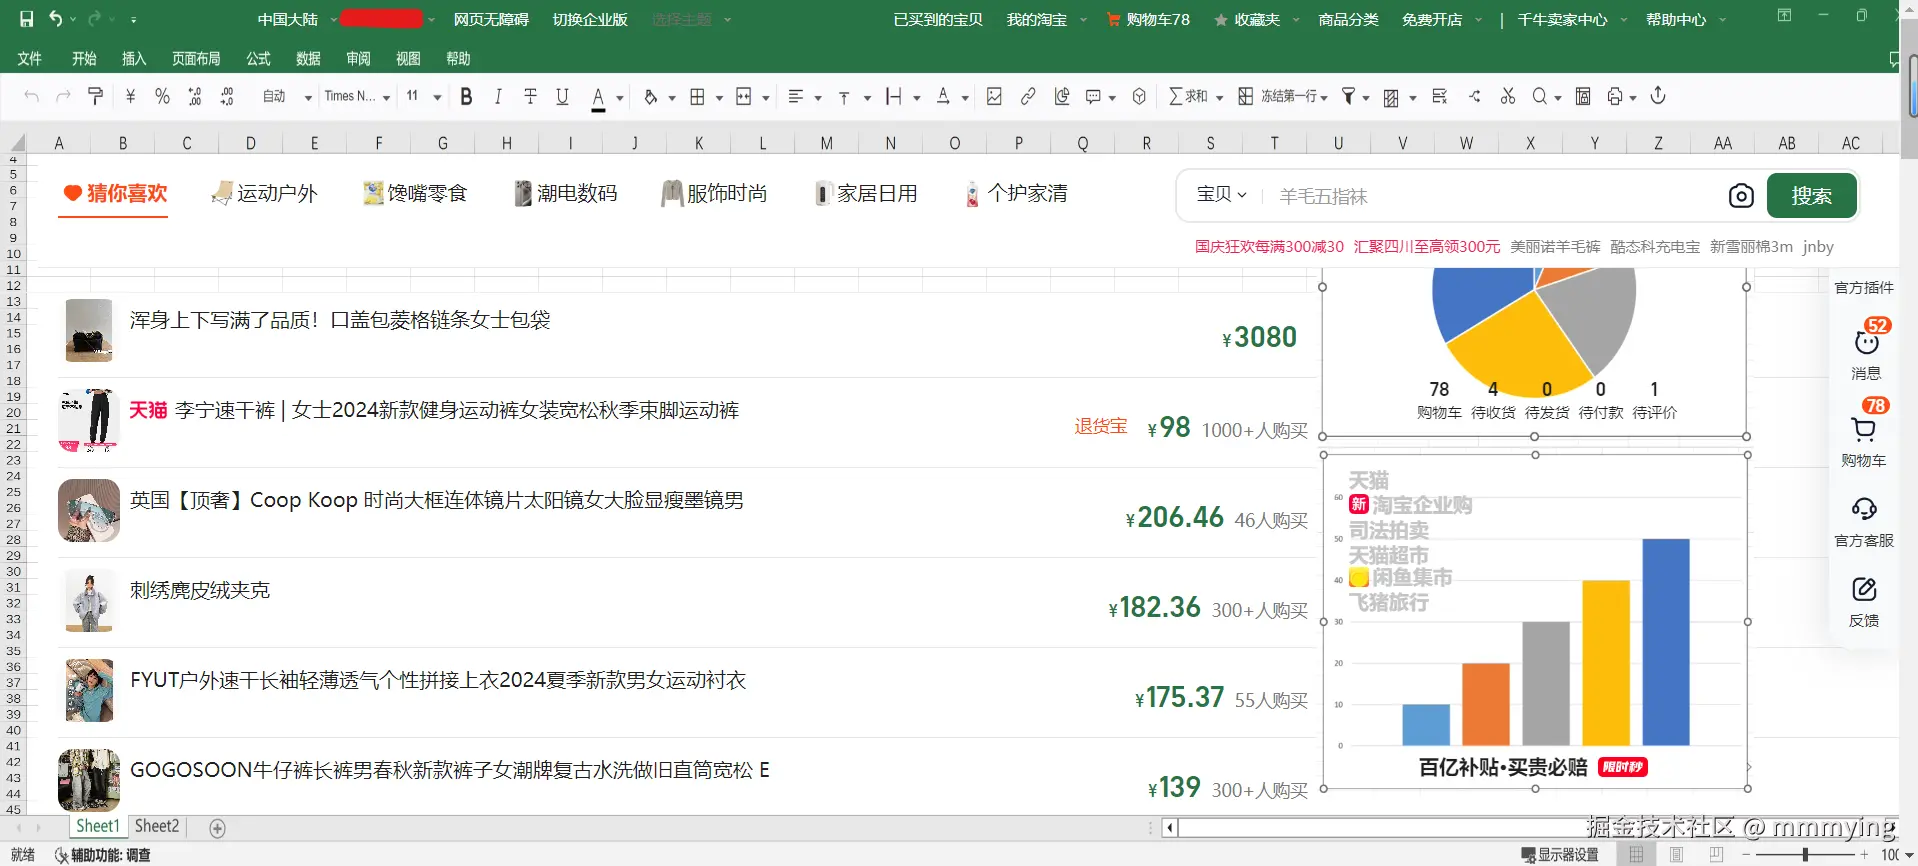The height and width of the screenshot is (866, 1918).
Task: Click the 辅助功能: 调查 status bar entry
Action: [102, 855]
